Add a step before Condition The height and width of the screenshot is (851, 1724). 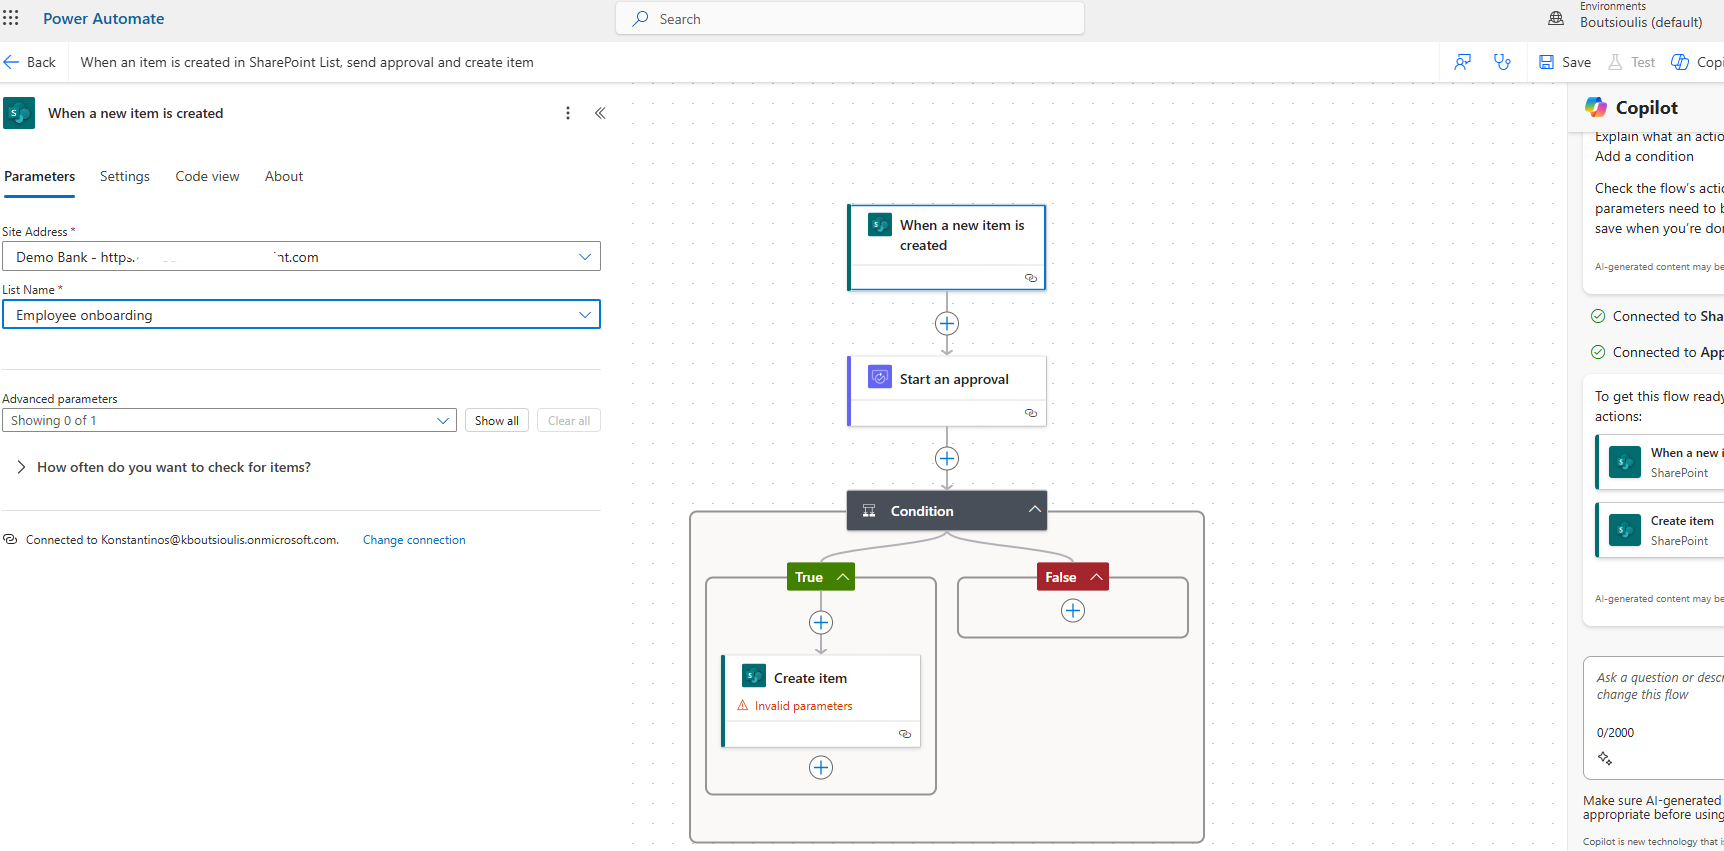coord(947,459)
